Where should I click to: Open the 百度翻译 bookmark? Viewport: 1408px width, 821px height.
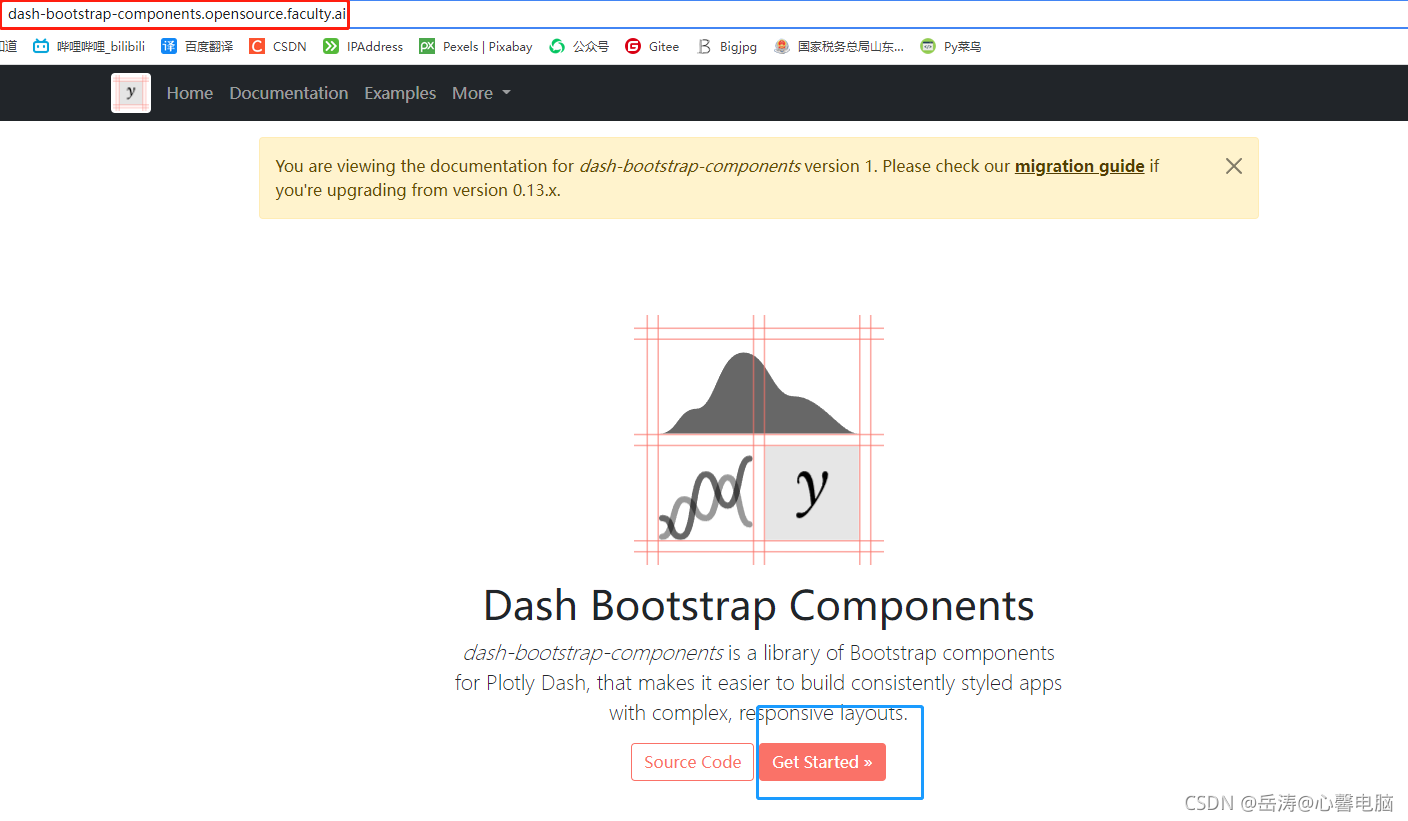(196, 46)
